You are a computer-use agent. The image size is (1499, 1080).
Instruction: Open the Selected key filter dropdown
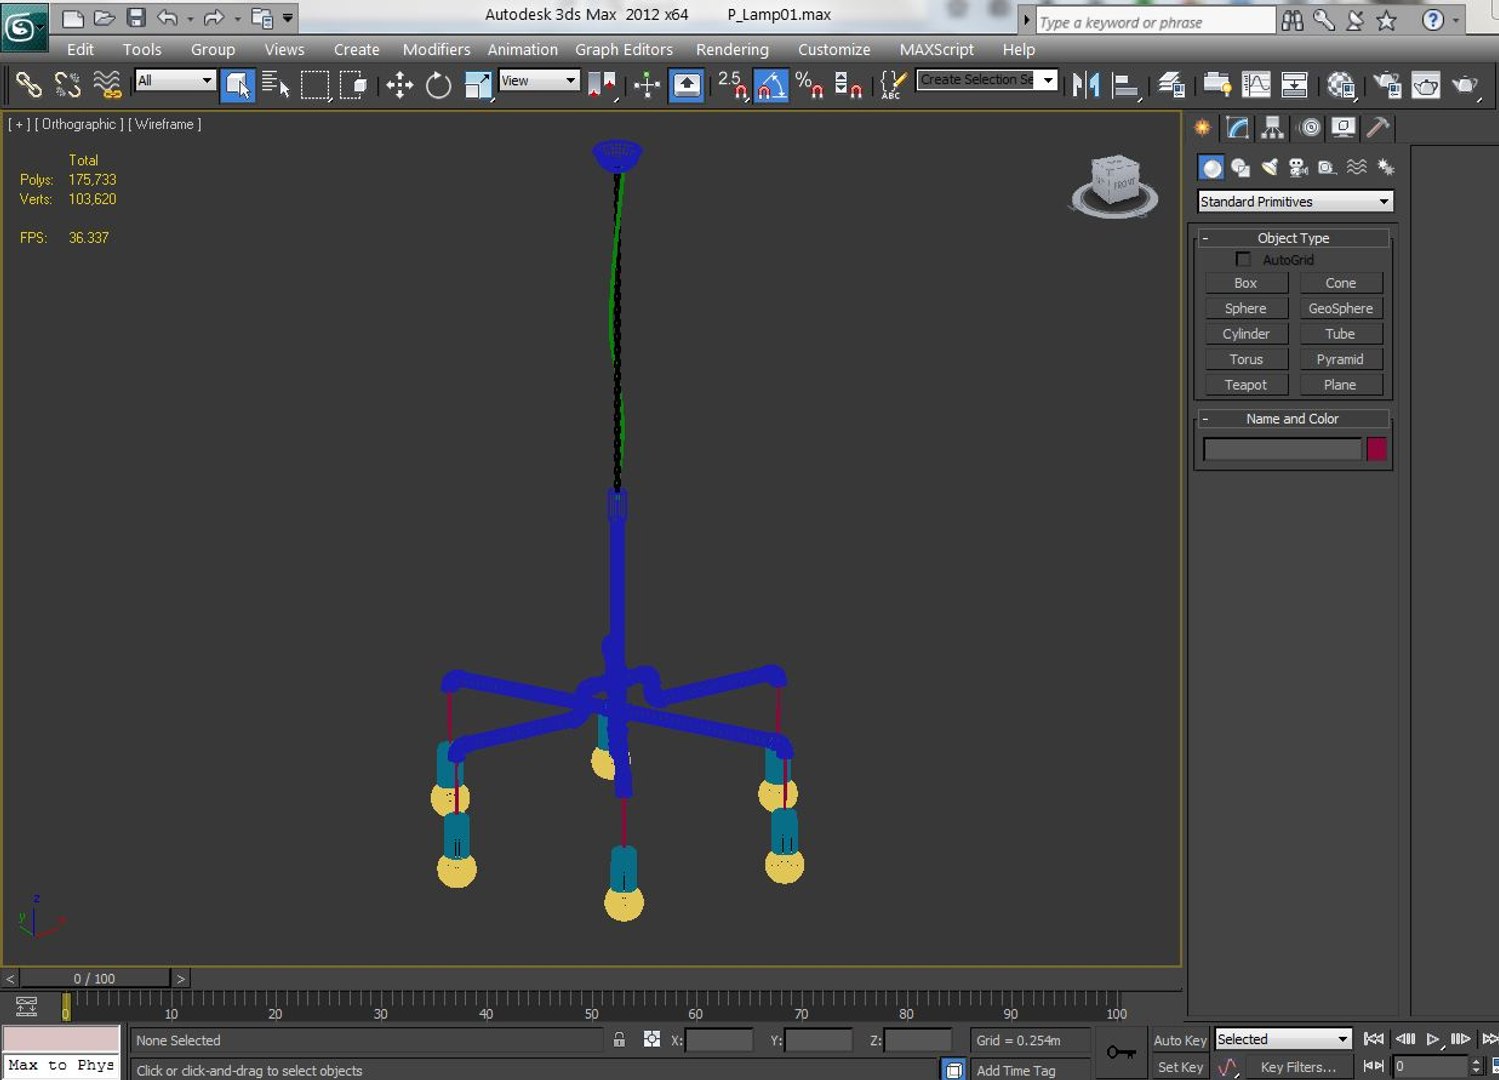click(1282, 1039)
